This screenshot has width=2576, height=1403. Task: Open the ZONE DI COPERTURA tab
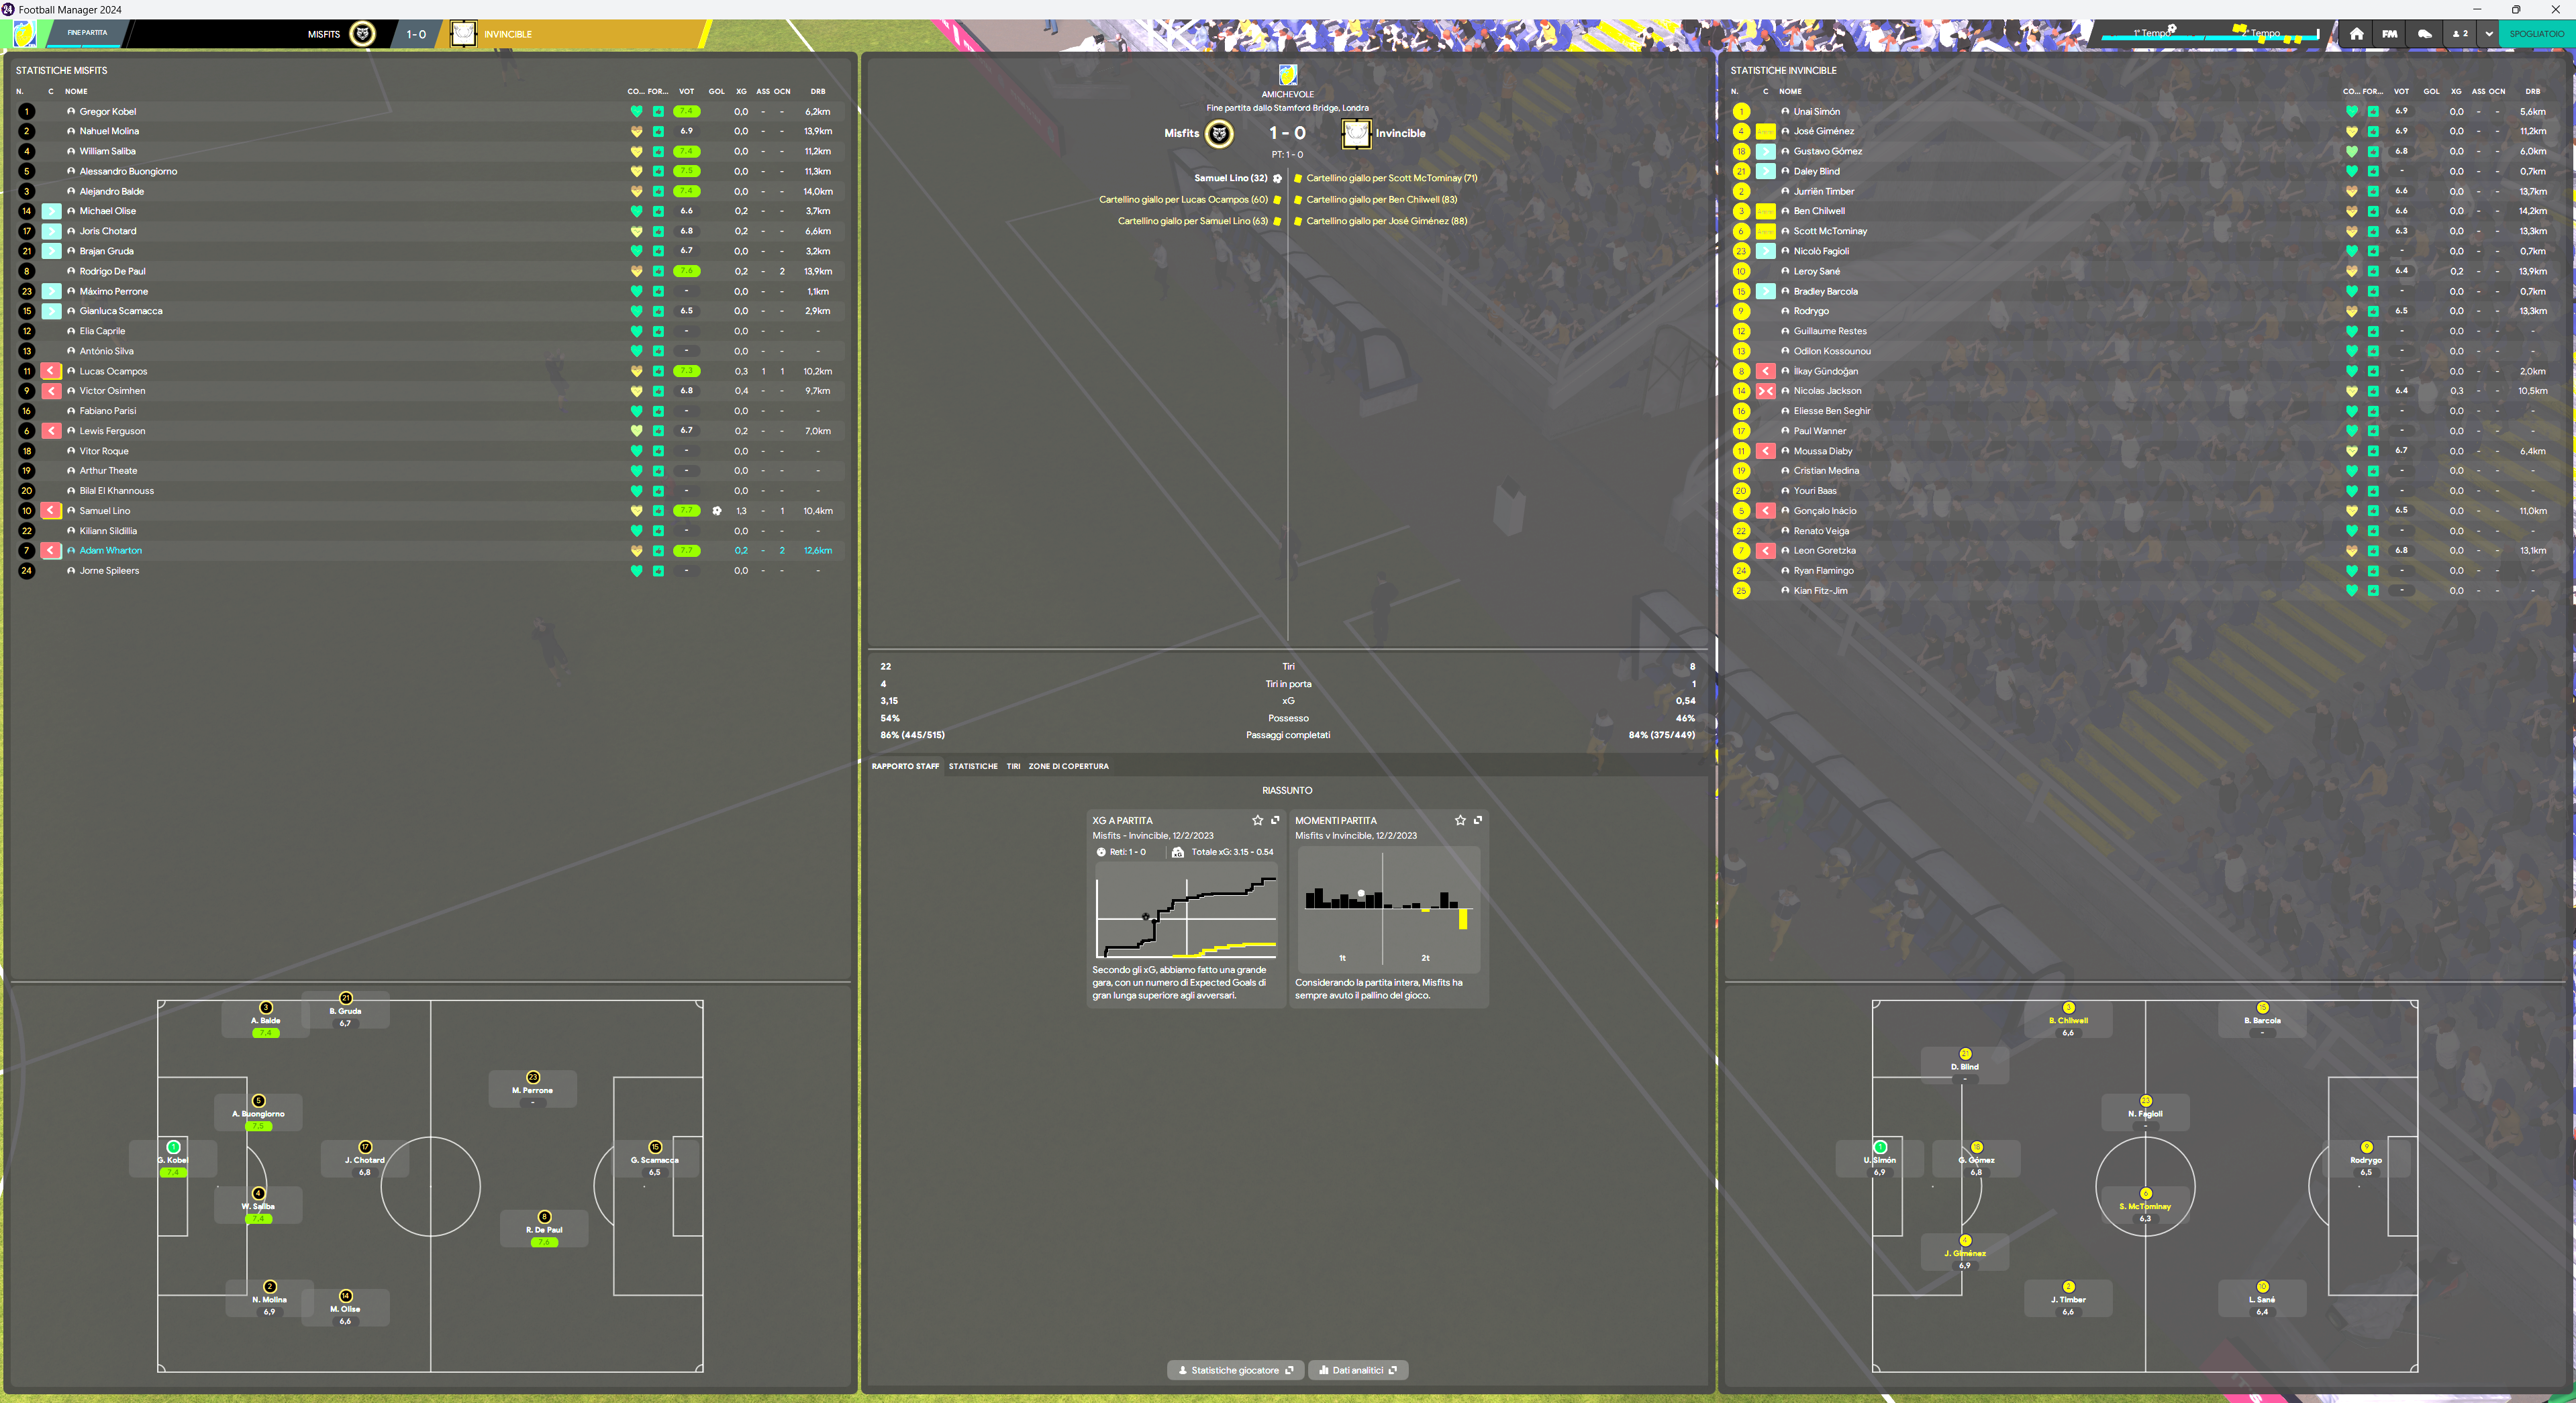pyautogui.click(x=1068, y=766)
